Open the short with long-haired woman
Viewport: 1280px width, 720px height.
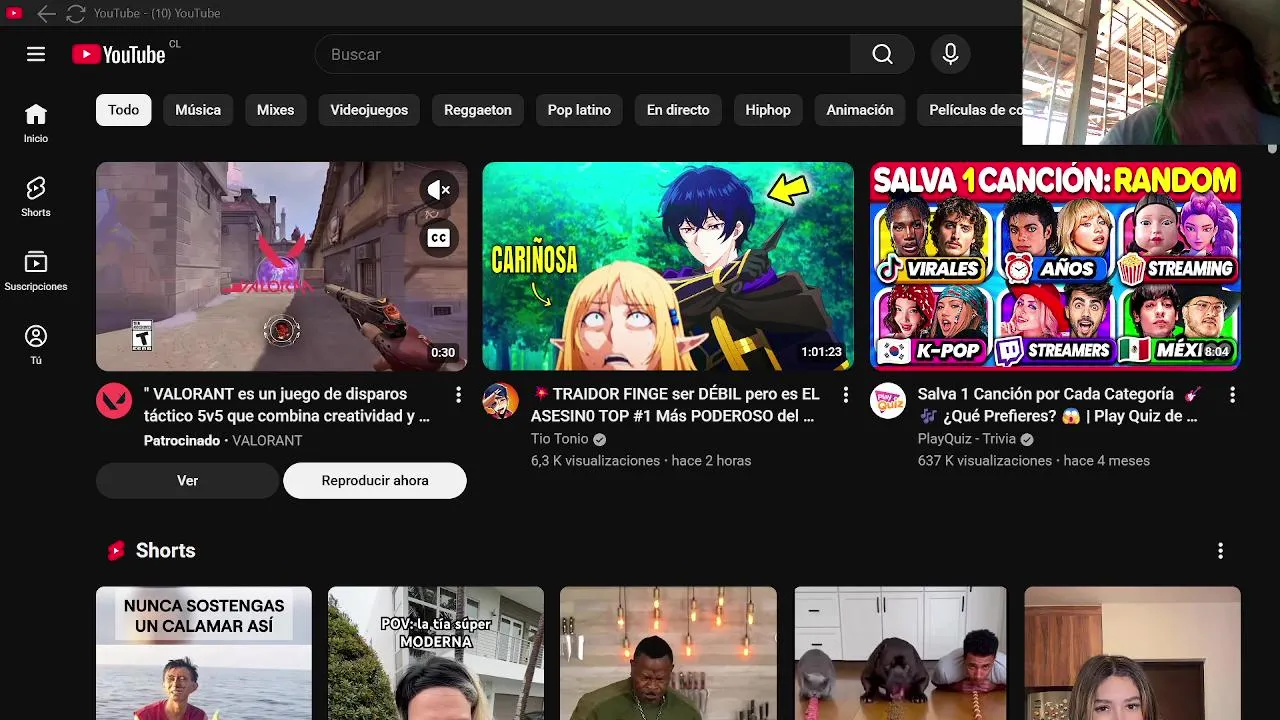pos(1132,653)
